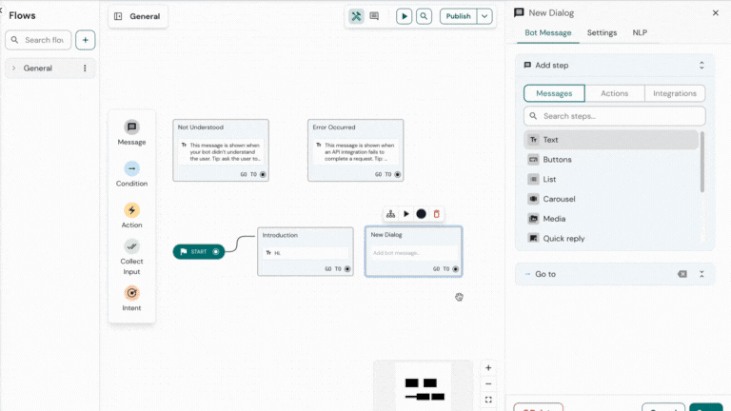Viewport: 731px width, 411px height.
Task: Select the Message block icon
Action: [132, 127]
